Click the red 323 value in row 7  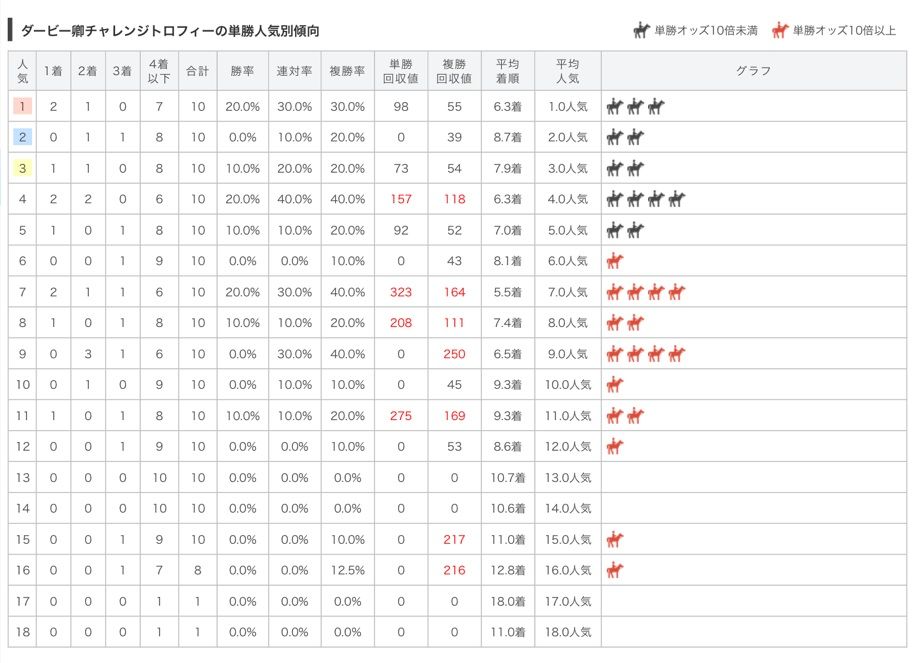401,292
